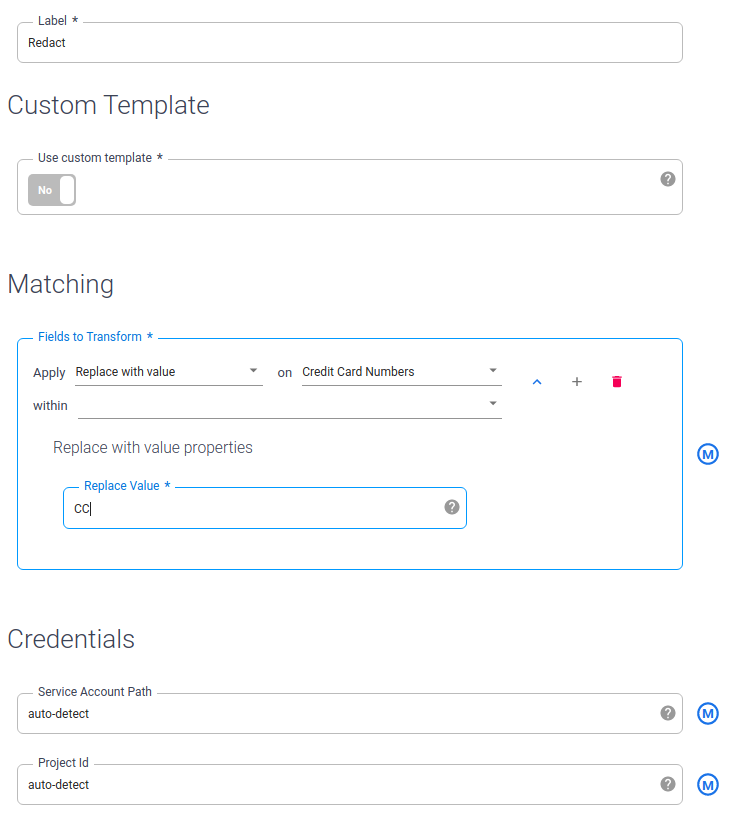Click help icon for Use custom template
Viewport: 738px width, 839px height.
coord(668,179)
